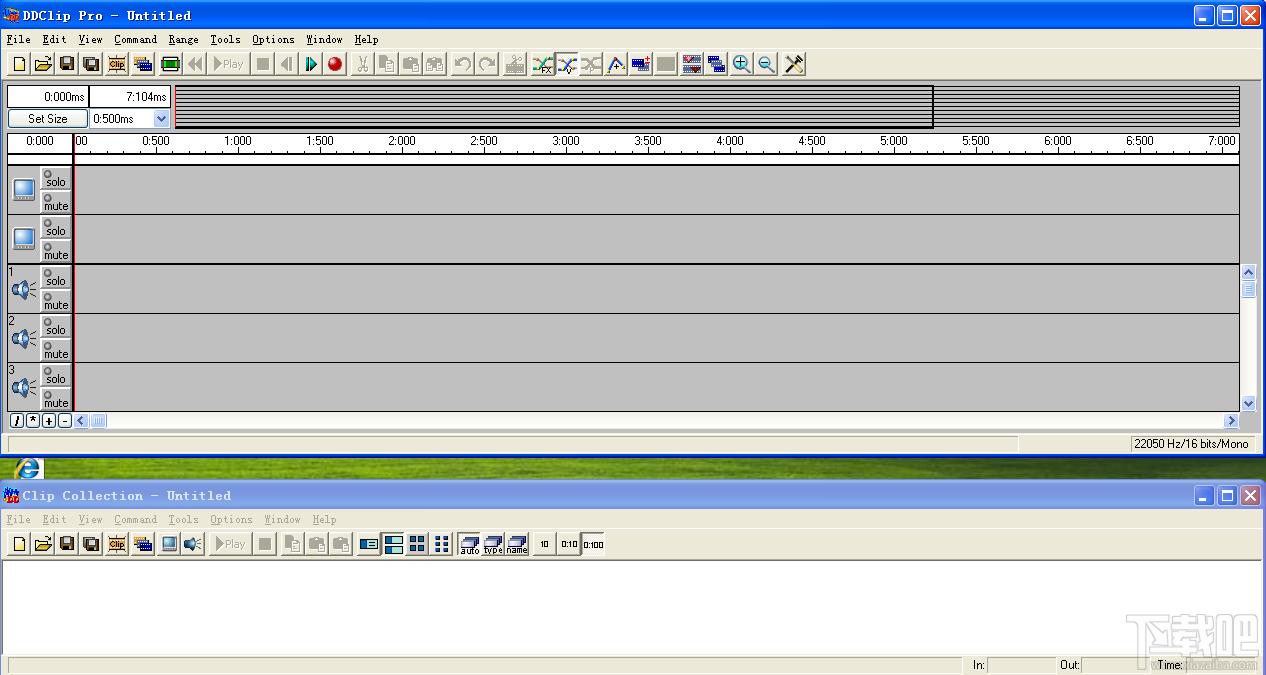Open the Clip icon in DDClip Pro toolbar
The height and width of the screenshot is (675, 1266).
[x=117, y=64]
